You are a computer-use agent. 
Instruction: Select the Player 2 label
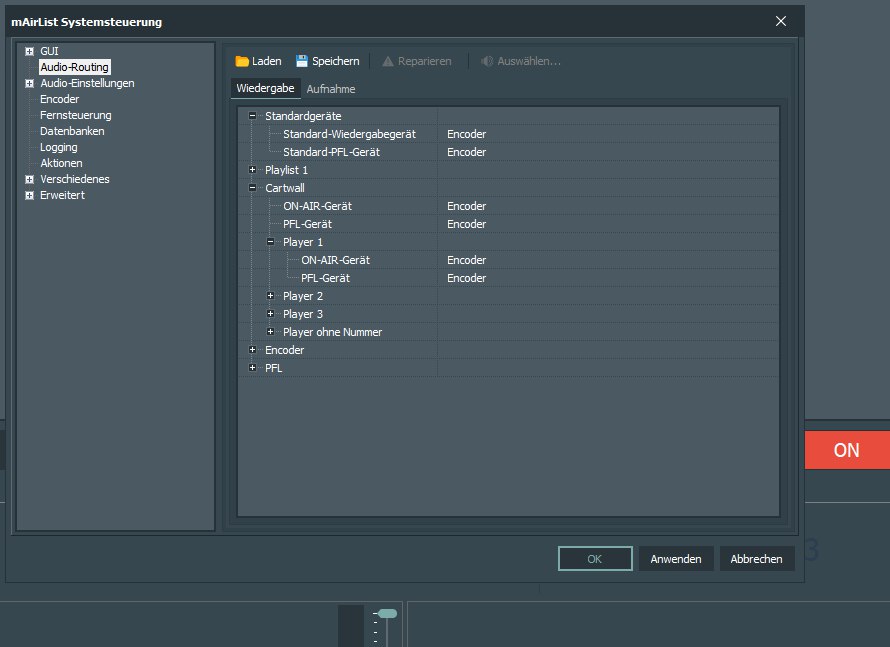[x=303, y=296]
